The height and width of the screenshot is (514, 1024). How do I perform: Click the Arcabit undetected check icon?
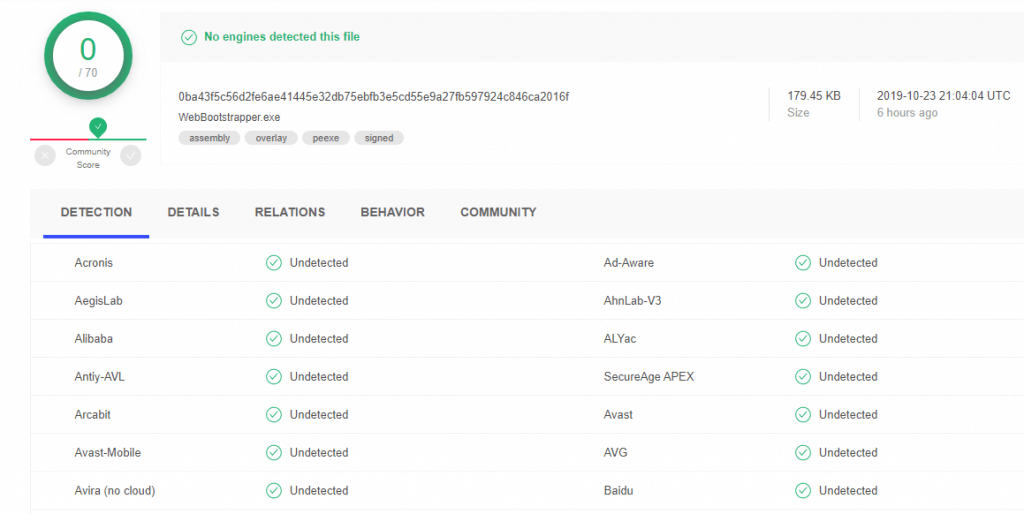(274, 414)
